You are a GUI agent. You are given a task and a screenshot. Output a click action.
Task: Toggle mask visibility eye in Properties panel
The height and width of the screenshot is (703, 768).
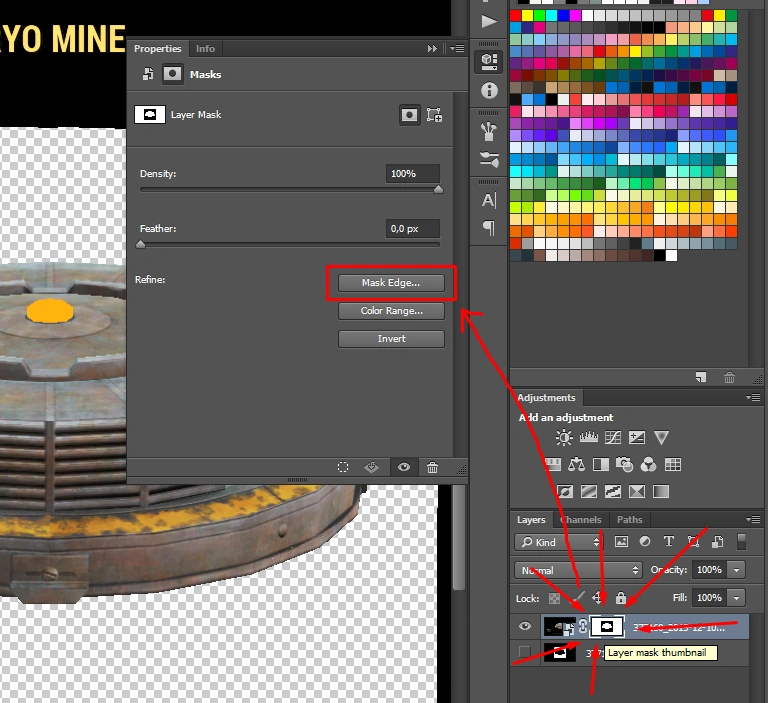404,467
